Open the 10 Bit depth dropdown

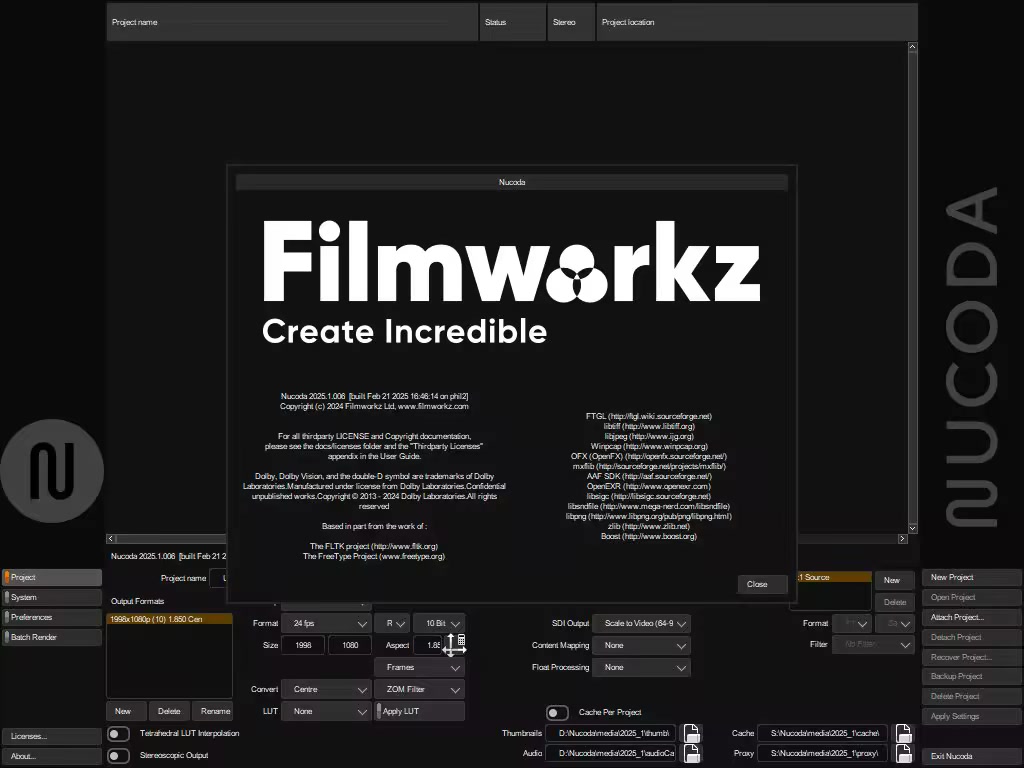[439, 624]
